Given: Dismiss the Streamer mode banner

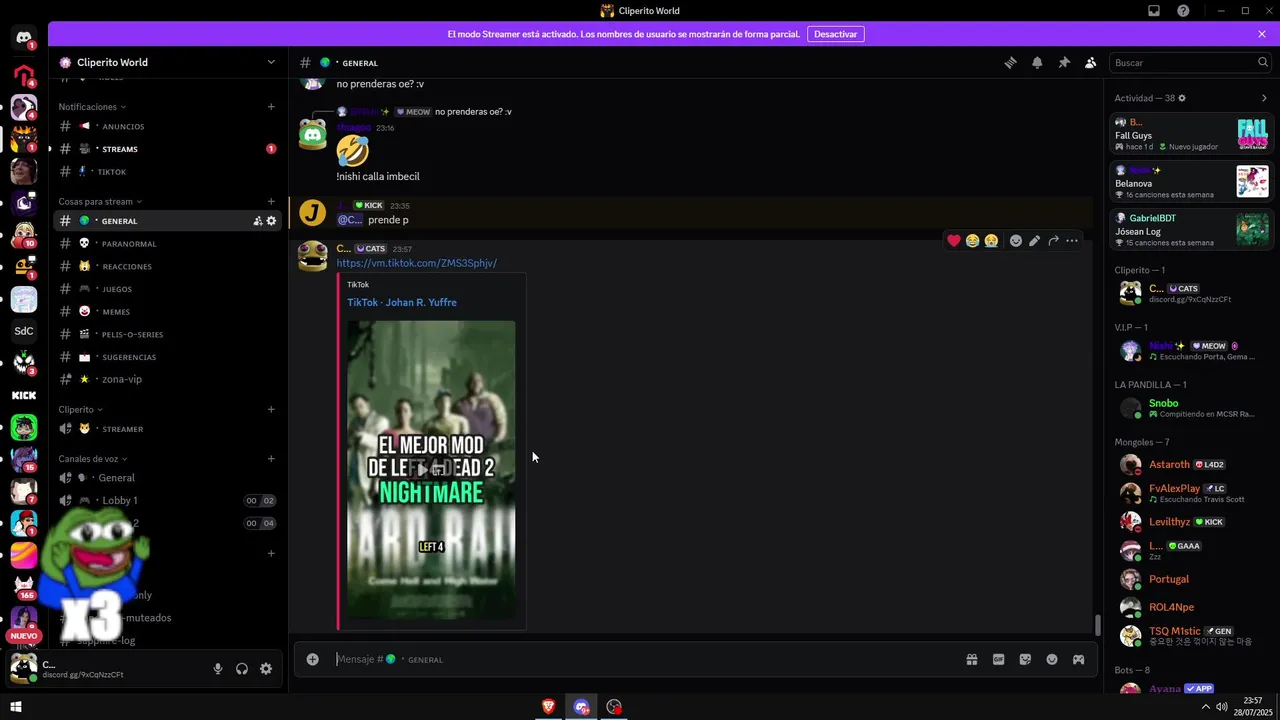Looking at the screenshot, I should click(x=1262, y=34).
